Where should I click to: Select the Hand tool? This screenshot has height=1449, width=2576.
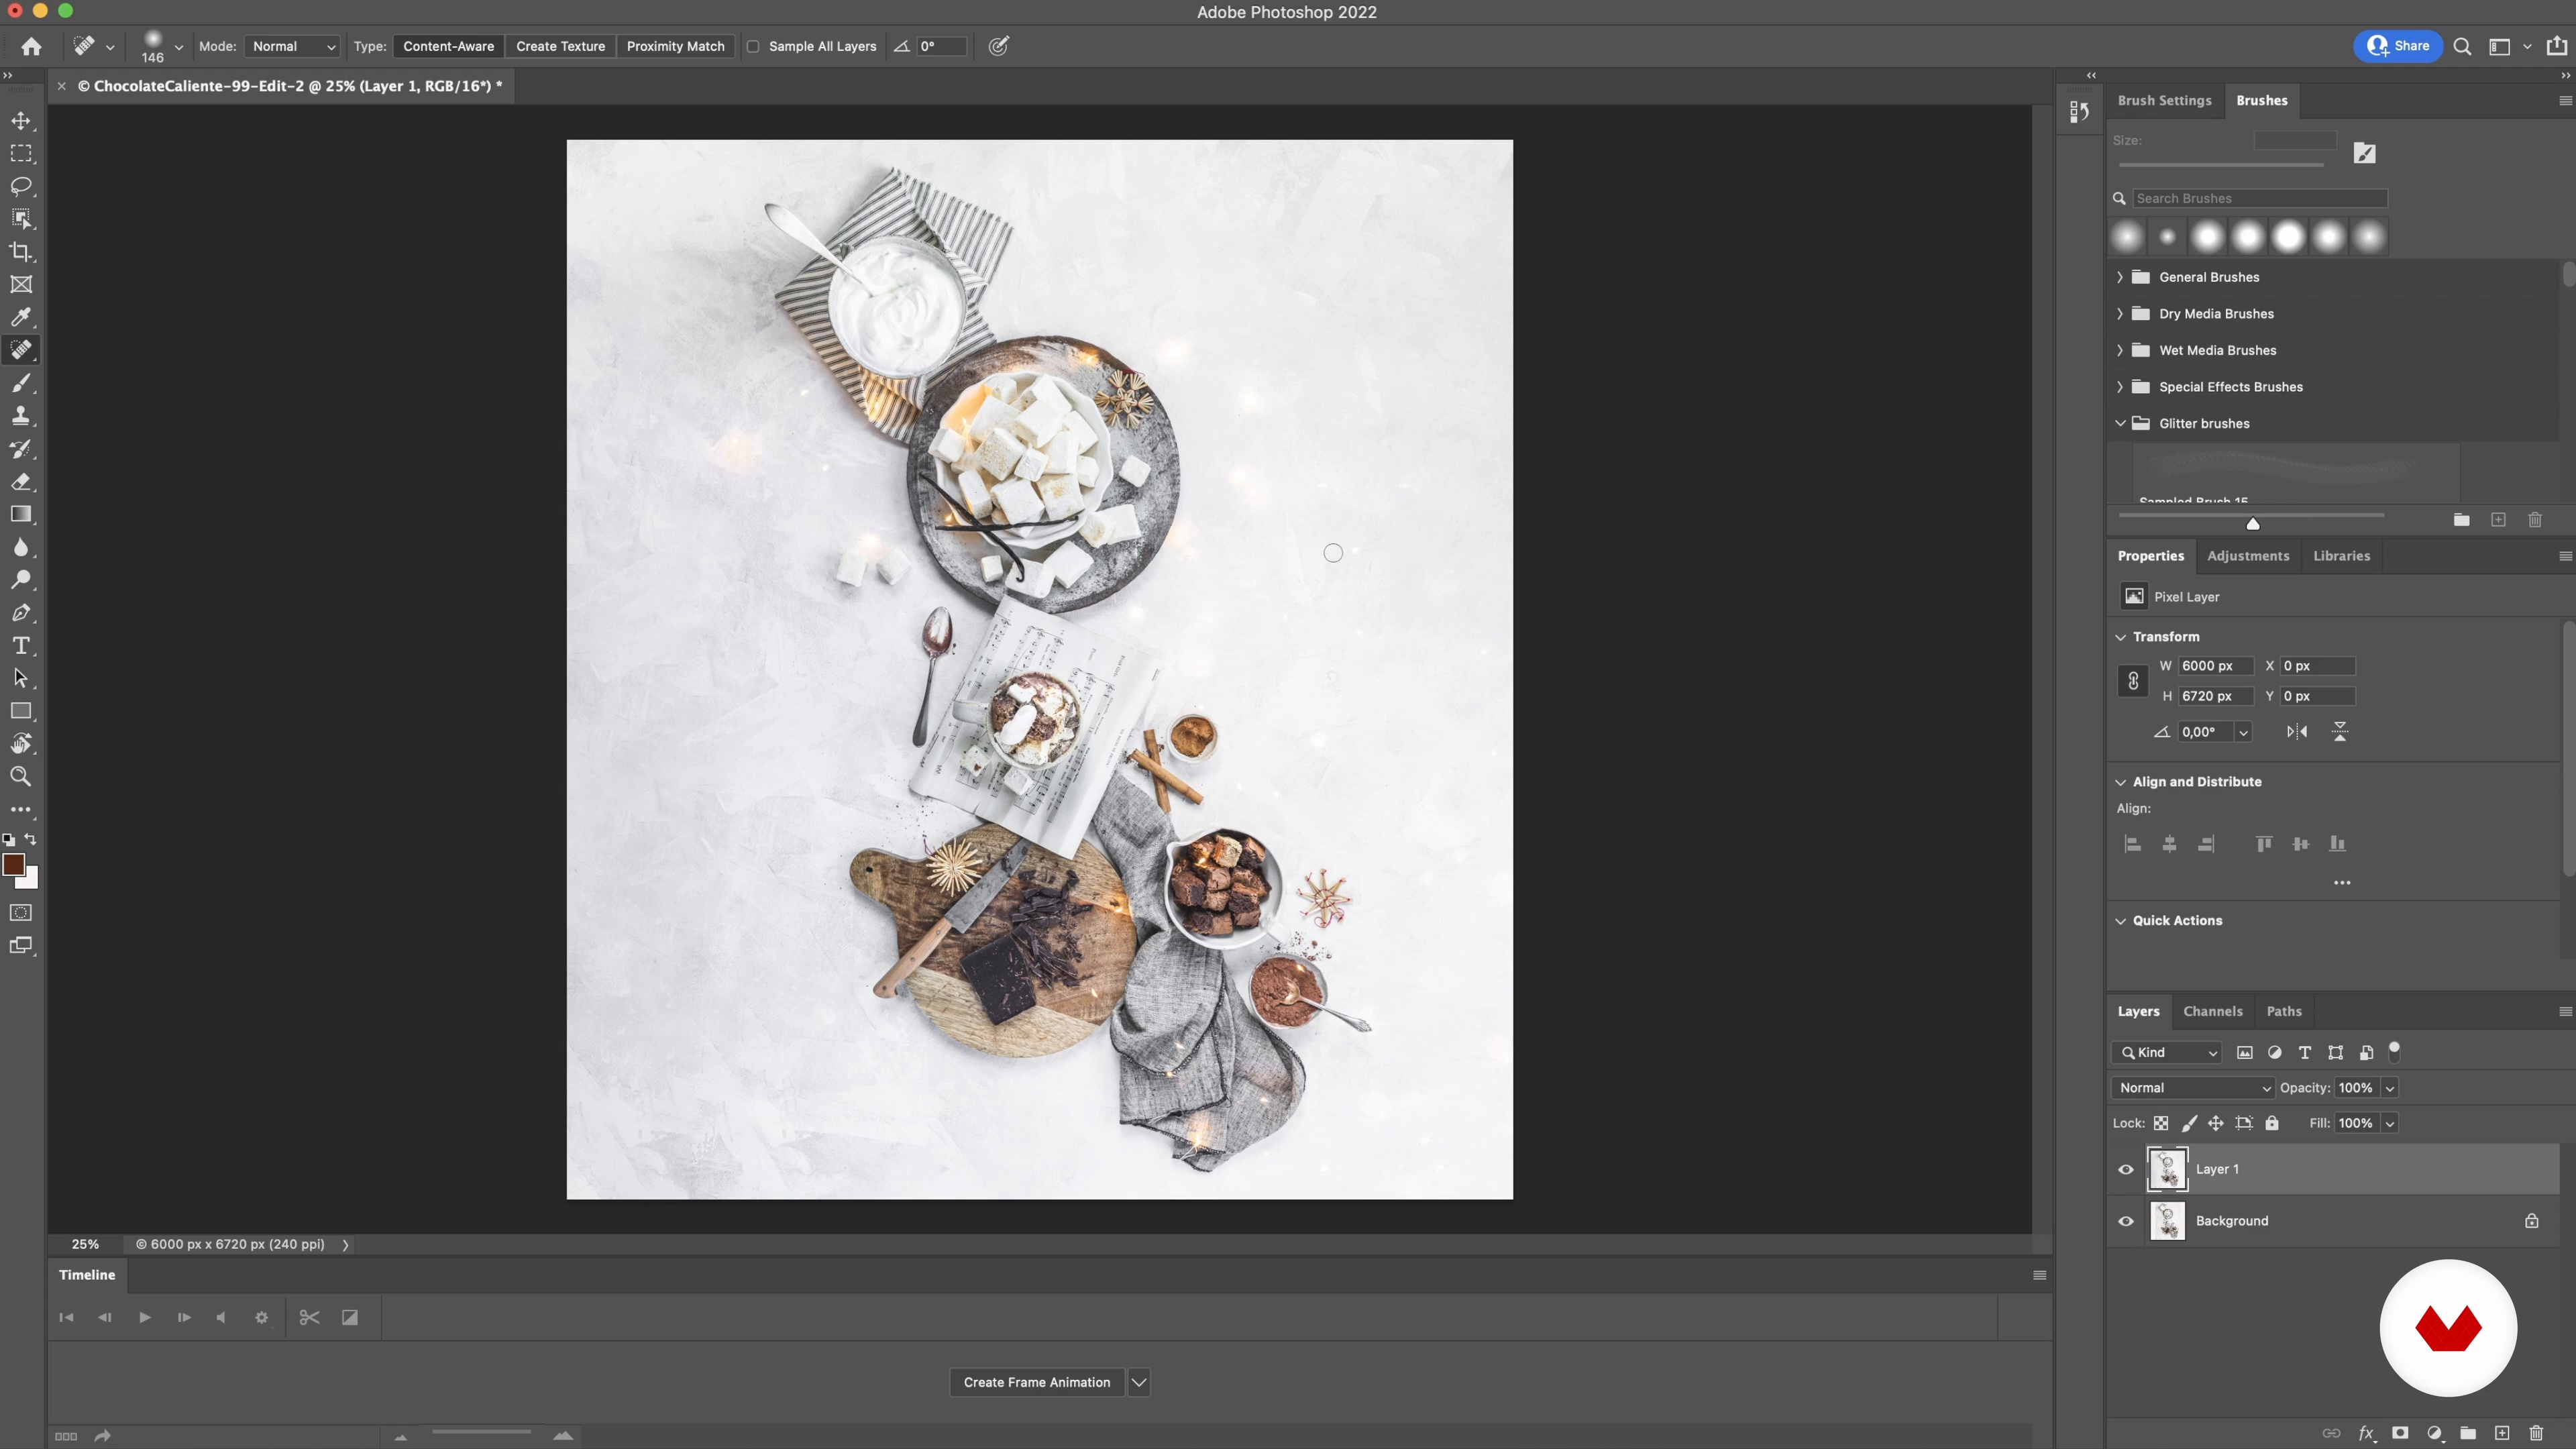(x=21, y=744)
